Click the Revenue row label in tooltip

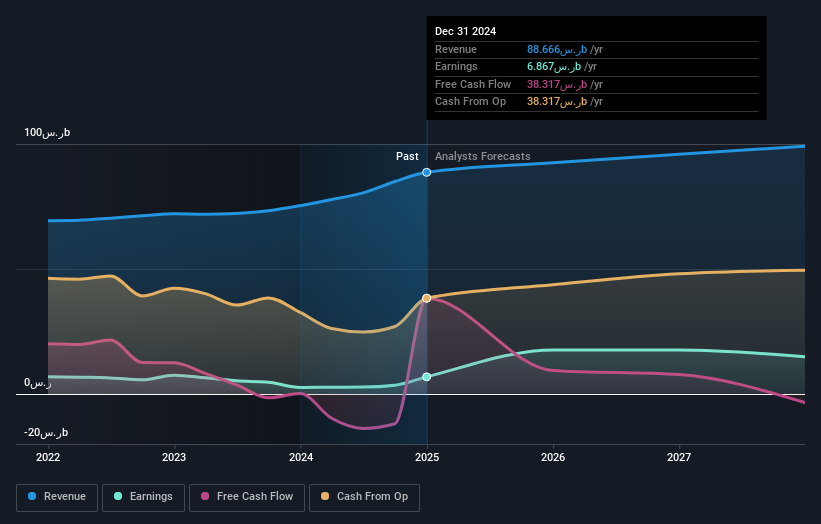(x=456, y=49)
